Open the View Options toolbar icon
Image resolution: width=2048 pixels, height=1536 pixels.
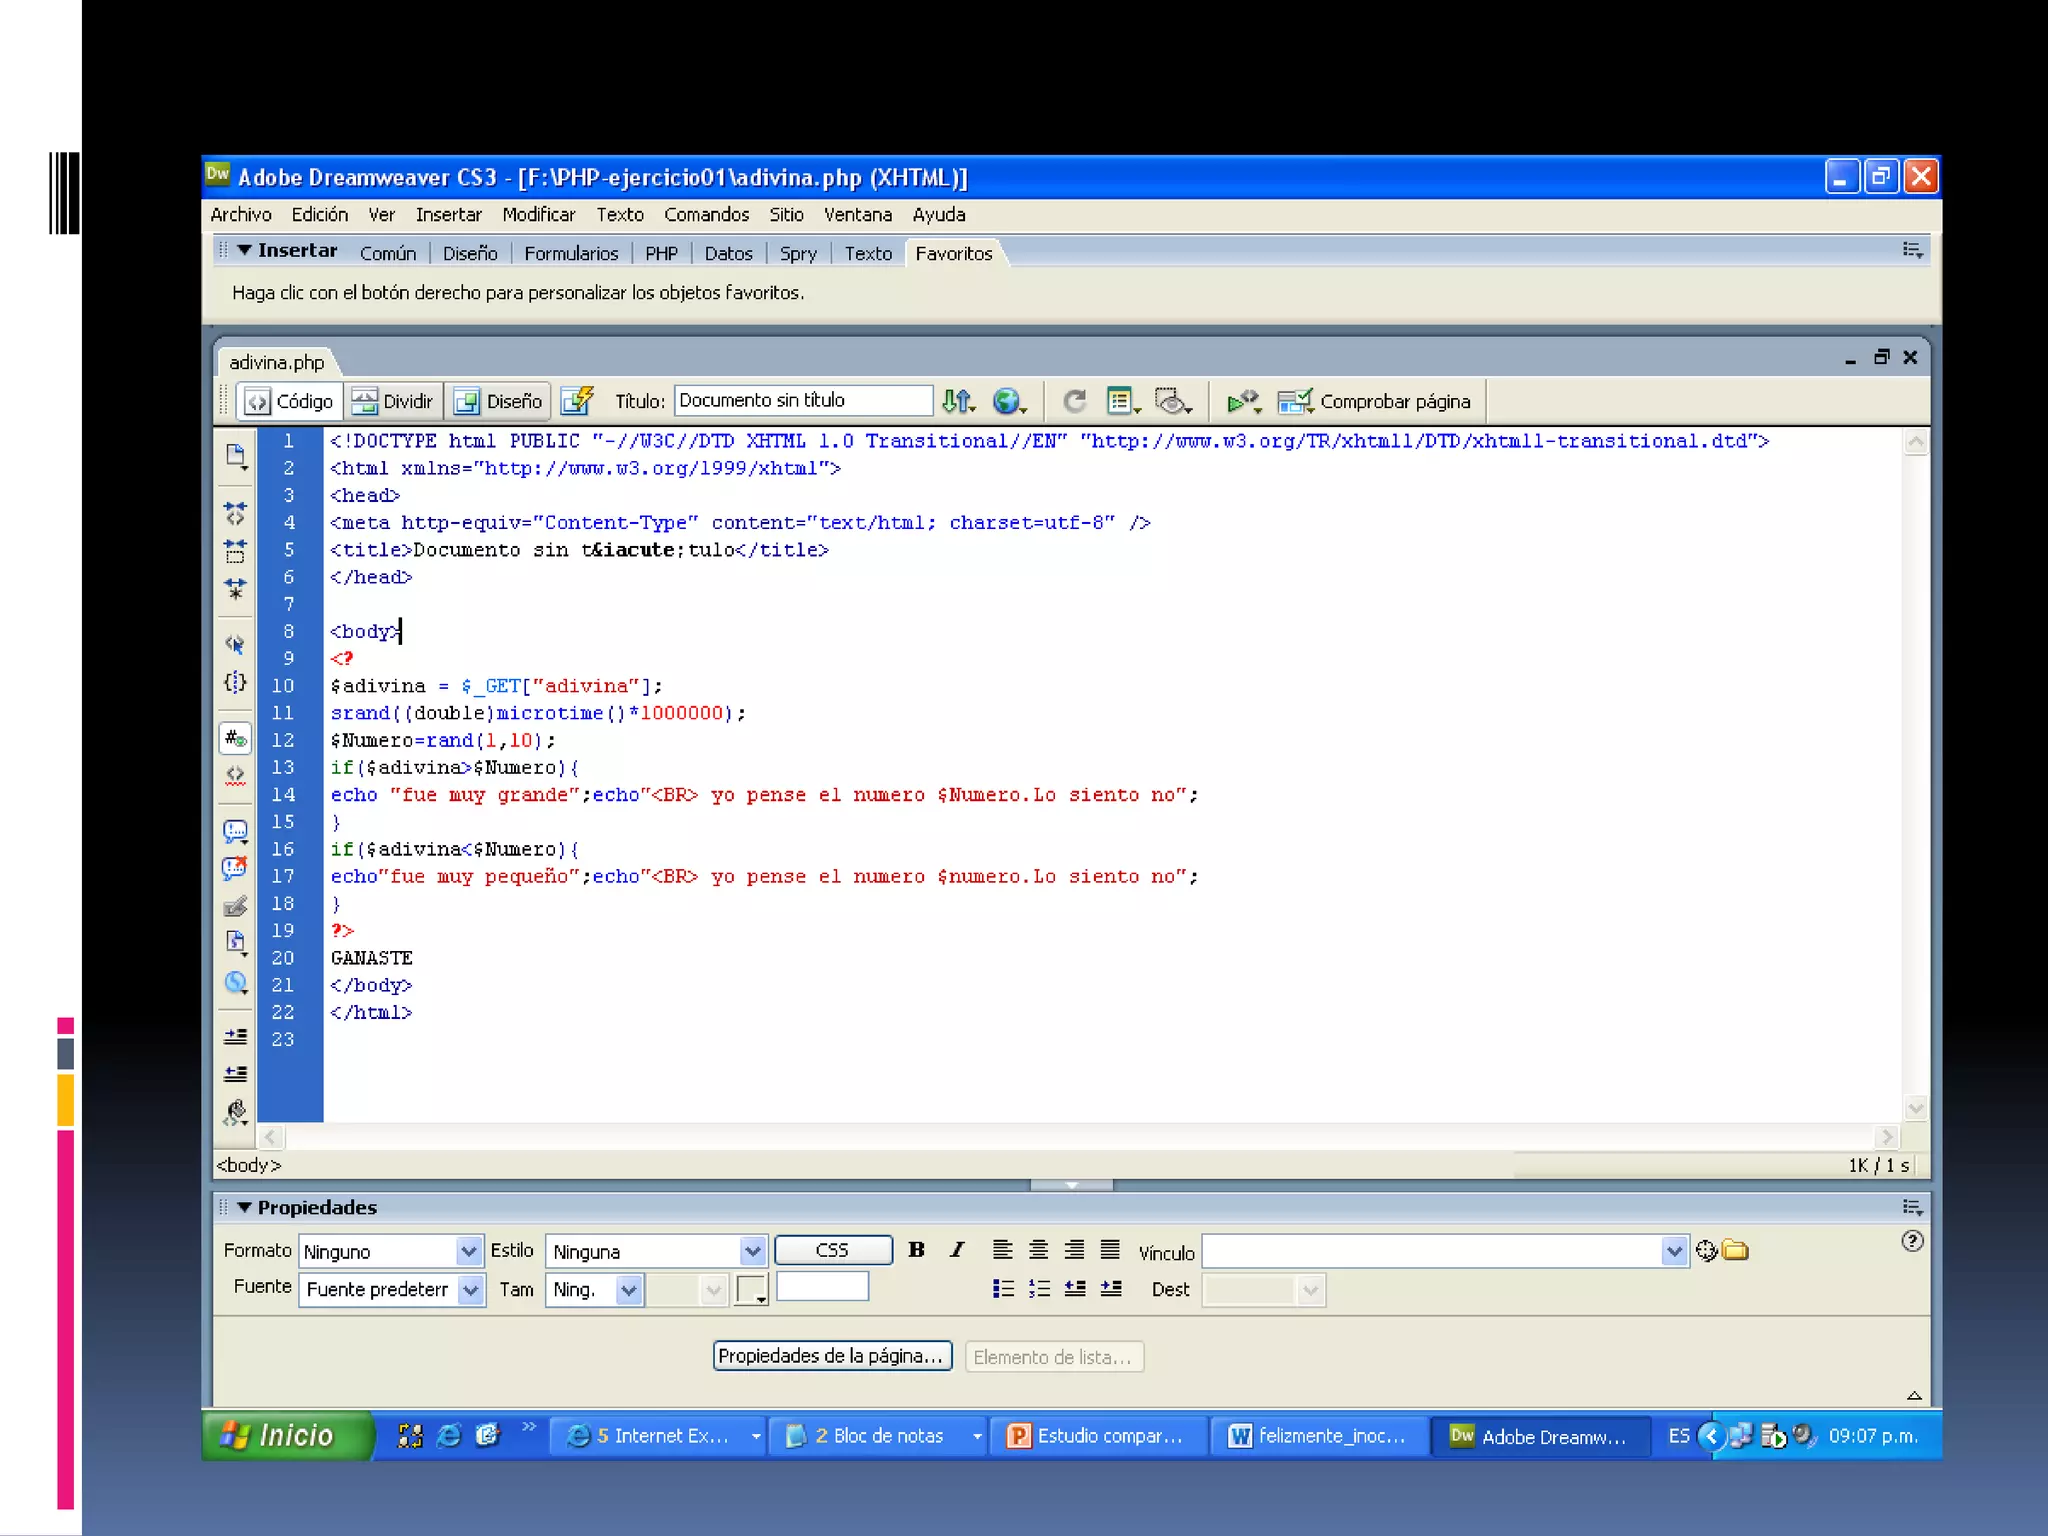tap(1122, 401)
